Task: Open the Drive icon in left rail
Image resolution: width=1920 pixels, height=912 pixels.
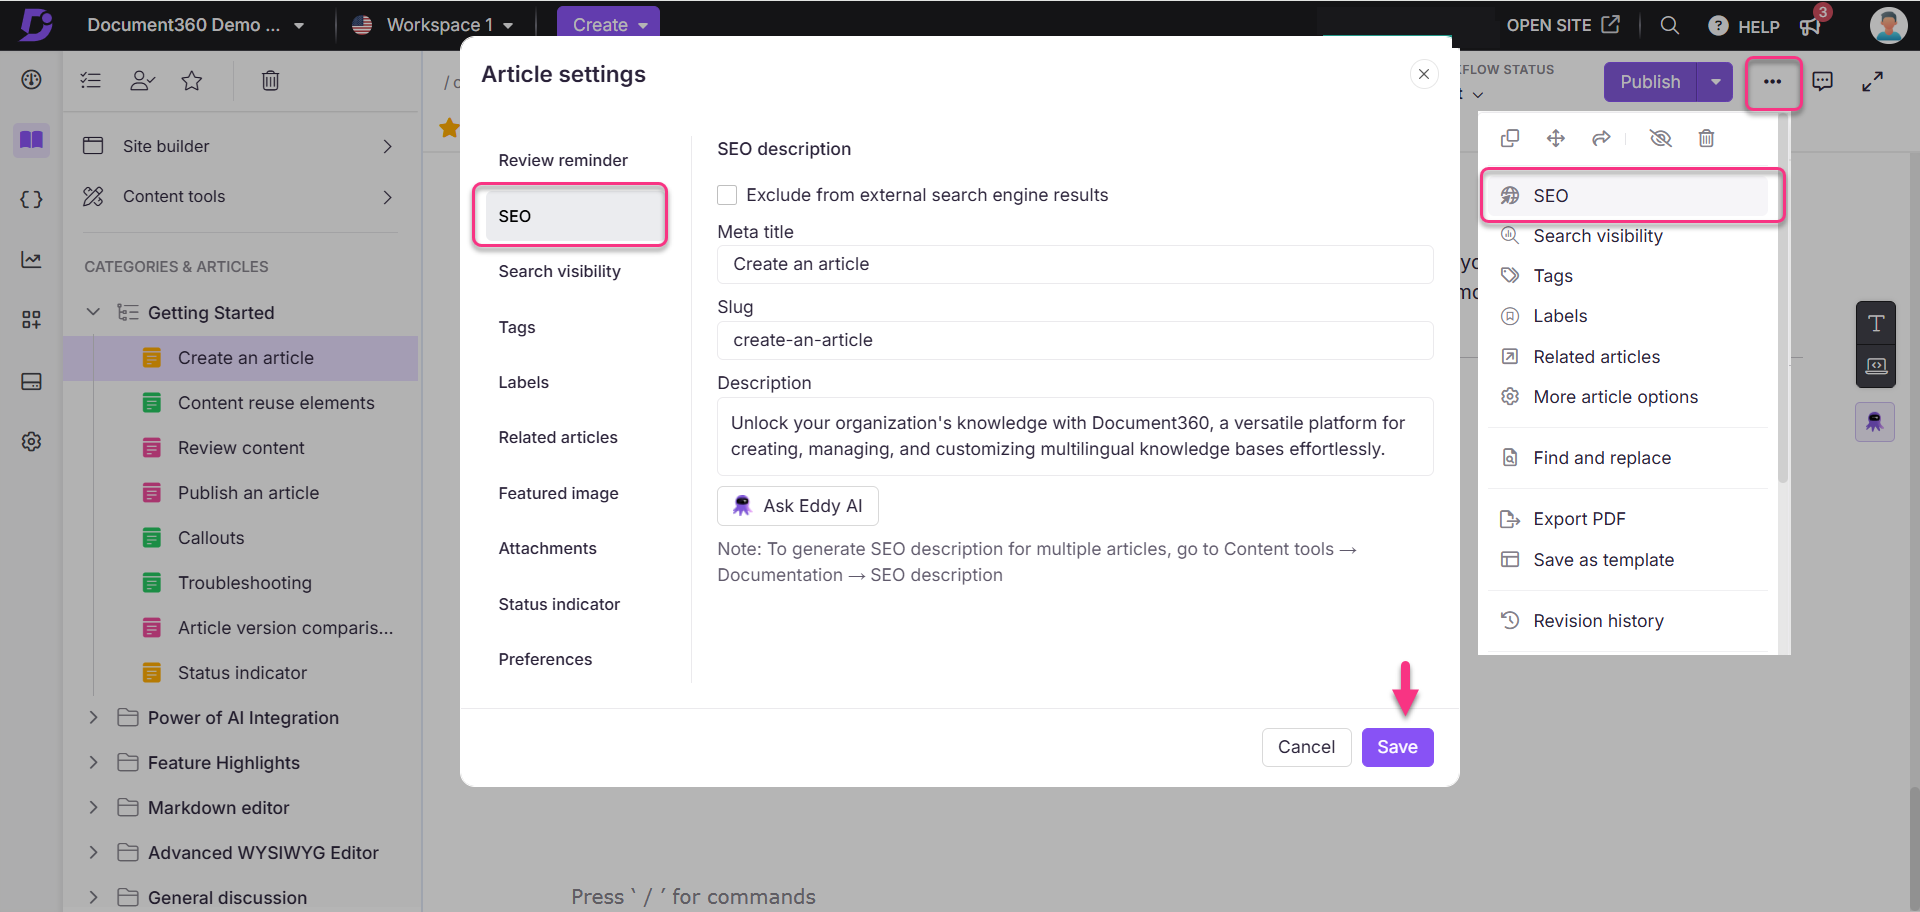Action: (32, 381)
